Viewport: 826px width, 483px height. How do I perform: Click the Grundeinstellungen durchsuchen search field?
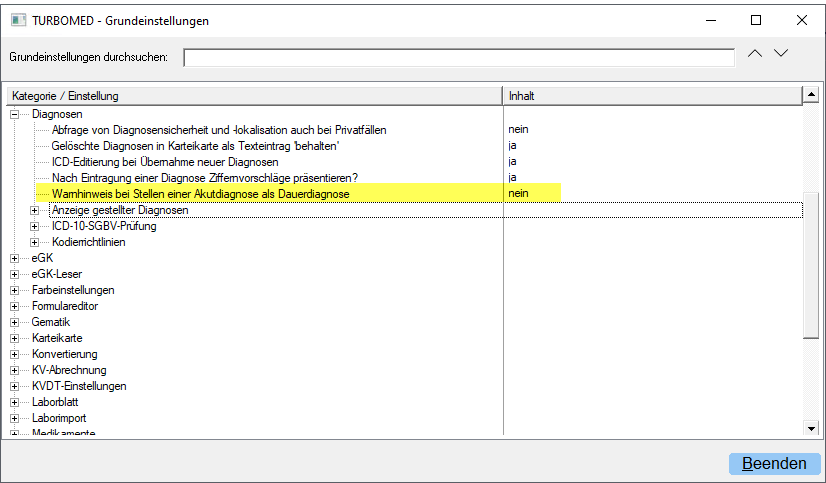pyautogui.click(x=459, y=57)
